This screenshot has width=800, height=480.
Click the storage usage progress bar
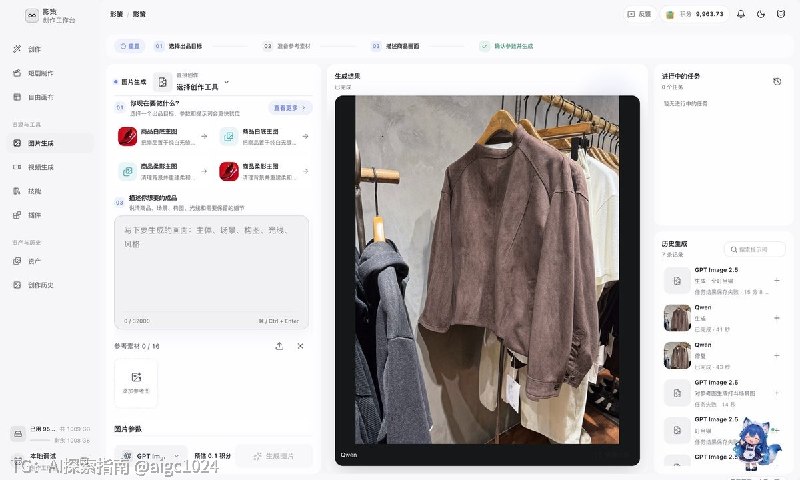point(42,439)
